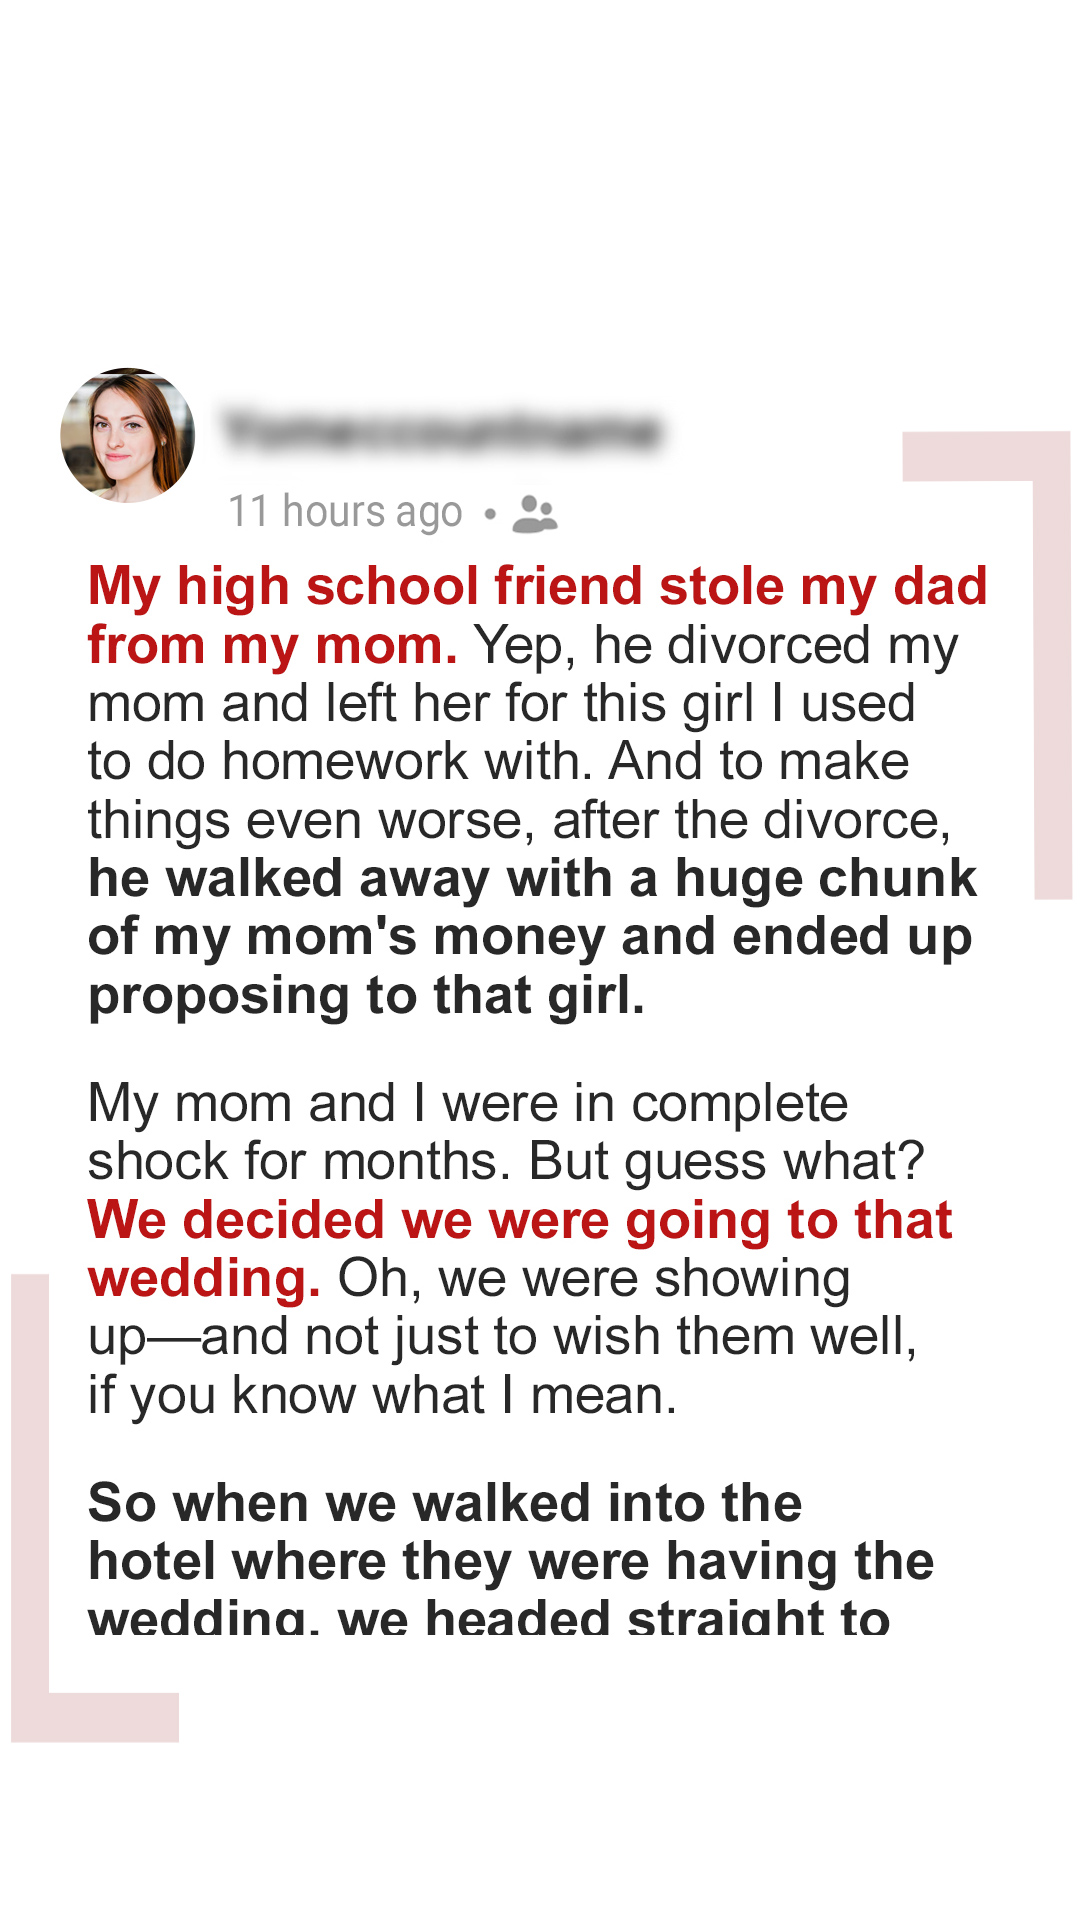Click the line "My mom and I were in complete"
The image size is (1080, 1920).
467,1104
